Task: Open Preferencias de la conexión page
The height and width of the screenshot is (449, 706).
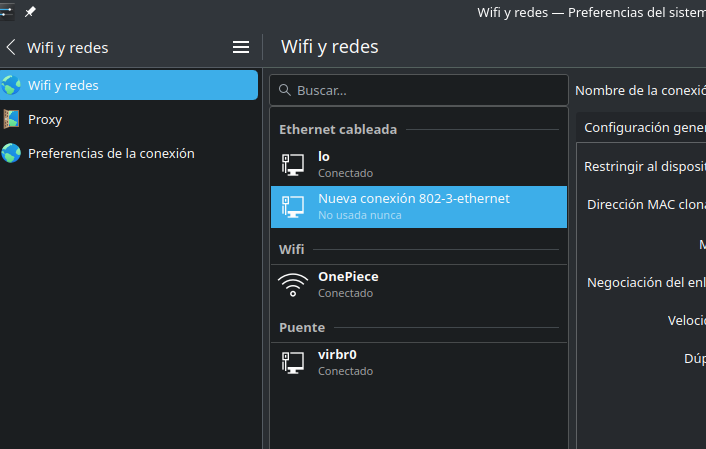Action: 129,153
